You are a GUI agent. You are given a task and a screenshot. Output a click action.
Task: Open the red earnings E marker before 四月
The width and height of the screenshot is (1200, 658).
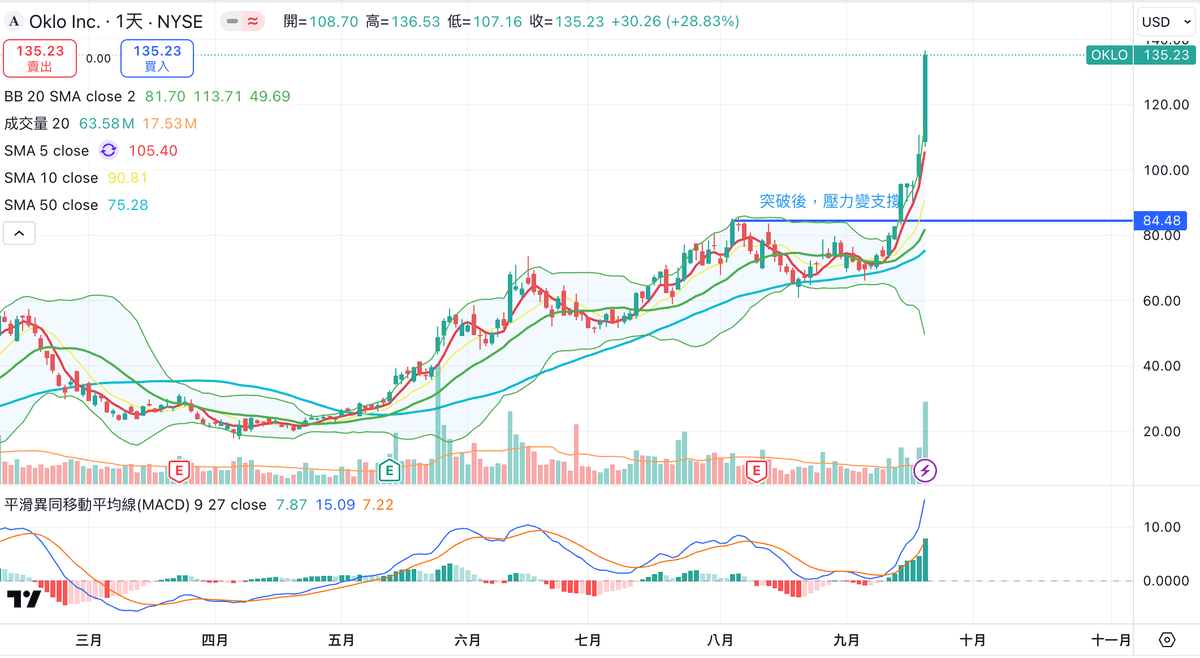(x=180, y=470)
